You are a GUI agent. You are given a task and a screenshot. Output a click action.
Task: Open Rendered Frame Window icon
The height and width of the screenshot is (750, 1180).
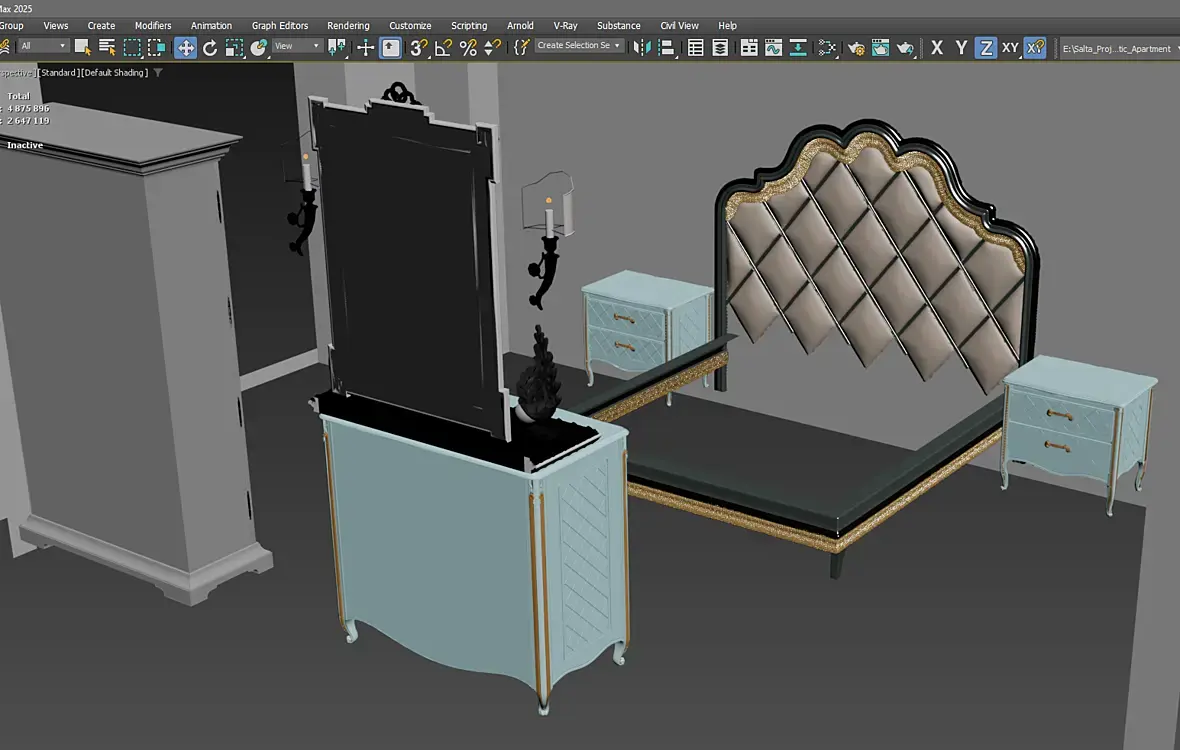tap(880, 47)
